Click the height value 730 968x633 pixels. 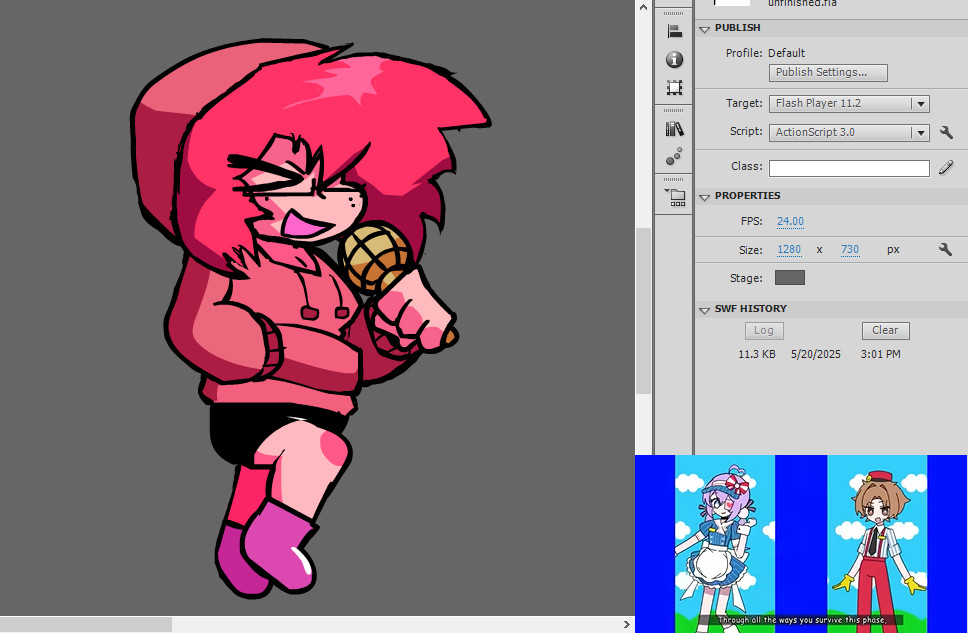pos(849,249)
